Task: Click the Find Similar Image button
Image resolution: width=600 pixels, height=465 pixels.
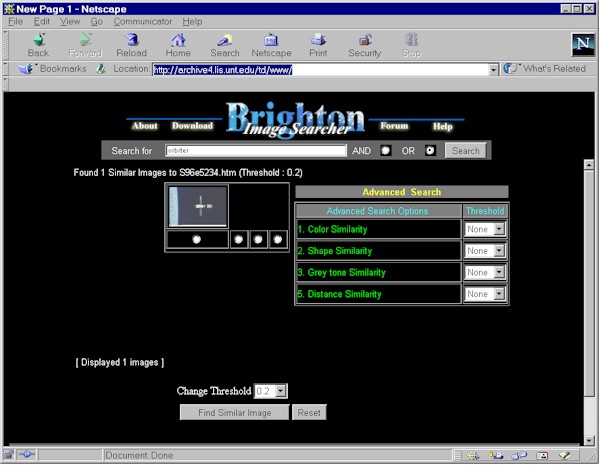Action: tap(235, 413)
